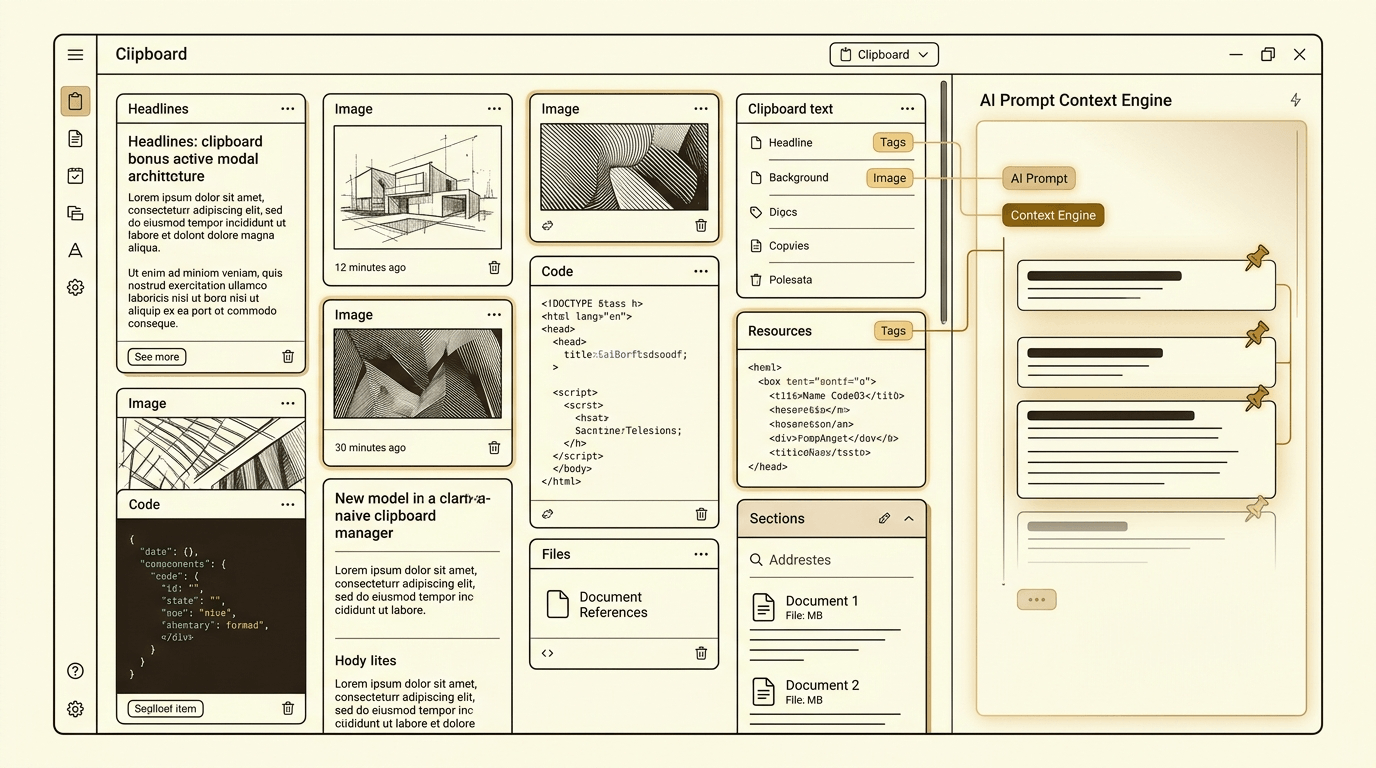Open options for the angular shards Image card
1376x768 pixels.
click(x=494, y=315)
